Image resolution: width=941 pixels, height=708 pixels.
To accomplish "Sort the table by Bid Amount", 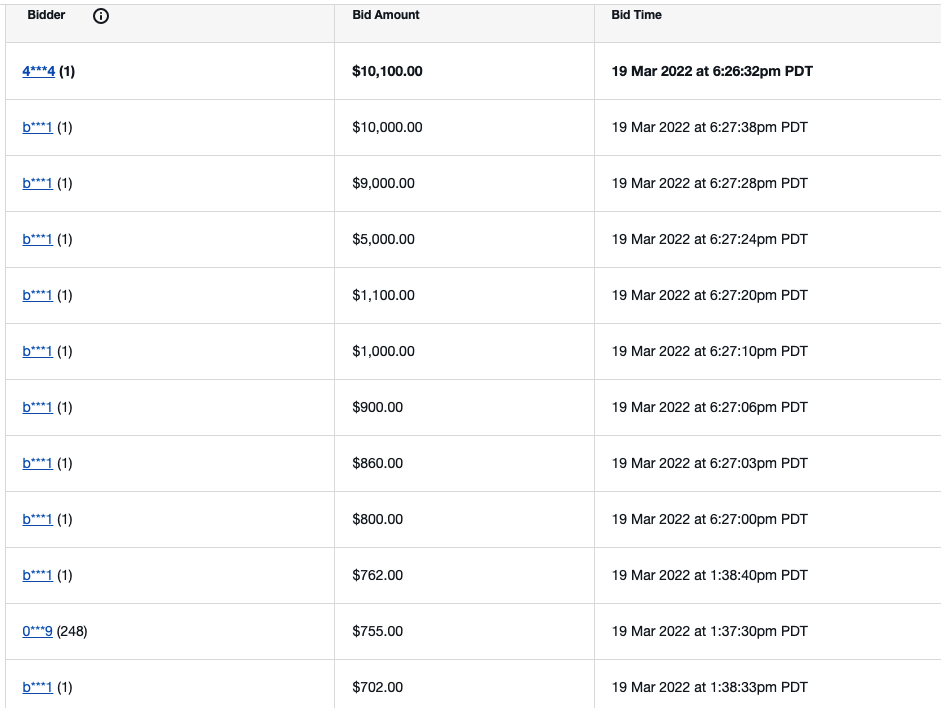I will click(x=386, y=15).
